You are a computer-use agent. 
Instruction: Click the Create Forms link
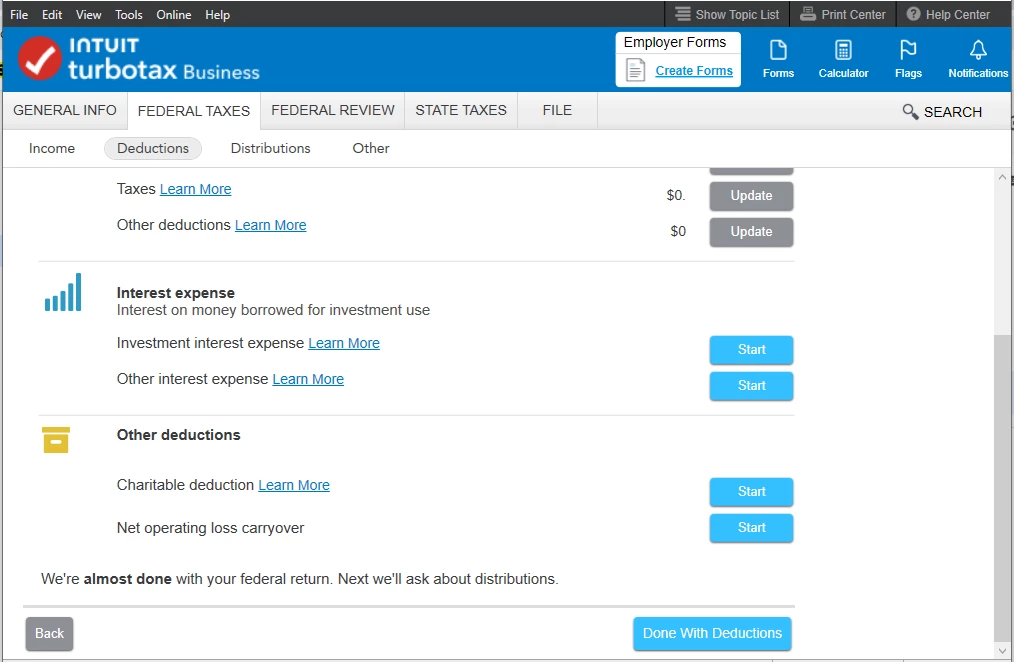pos(694,70)
